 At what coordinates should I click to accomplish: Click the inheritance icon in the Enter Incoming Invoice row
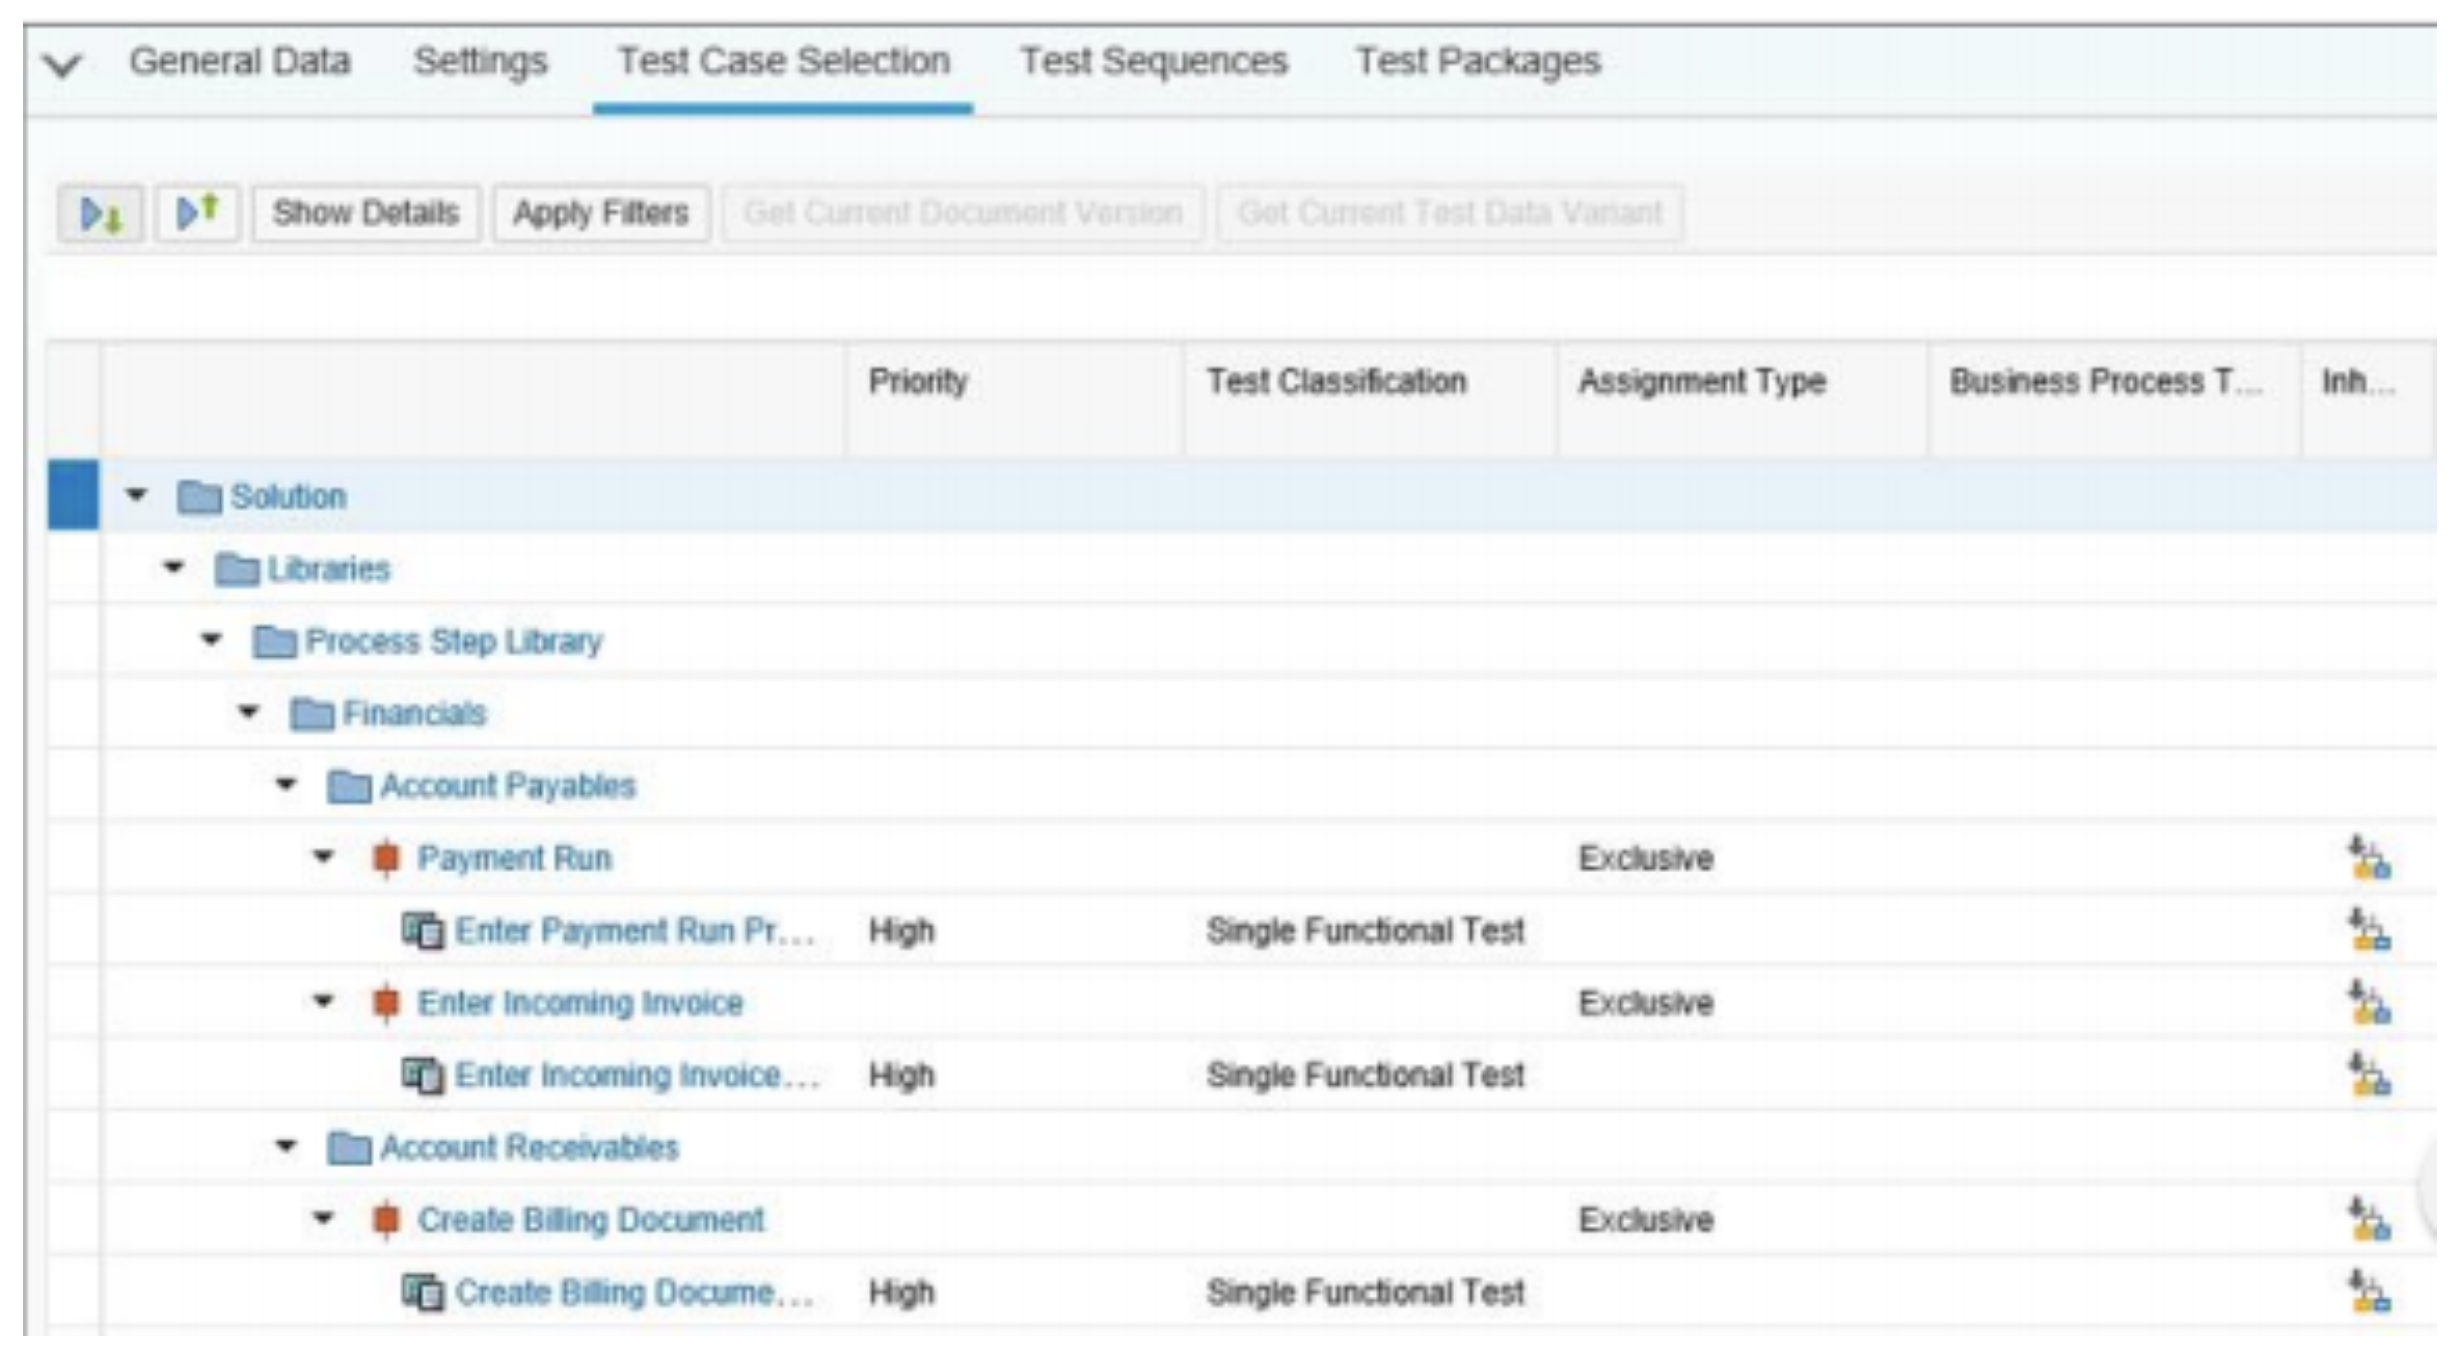point(2369,1003)
